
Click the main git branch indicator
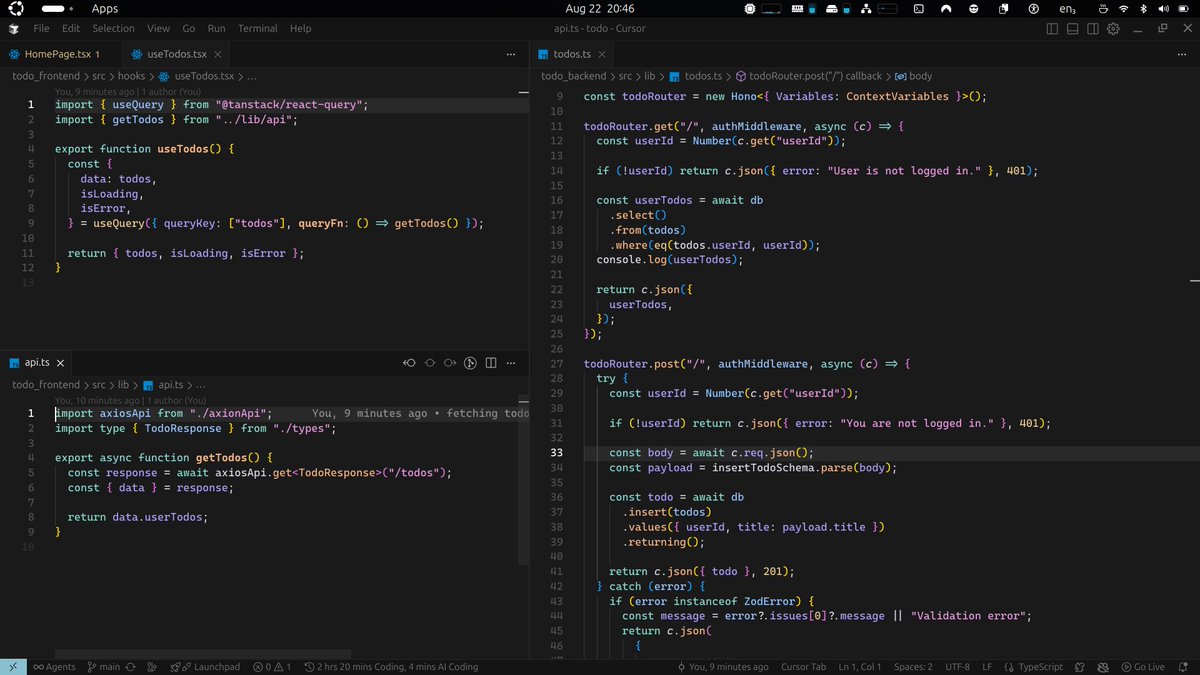point(103,667)
